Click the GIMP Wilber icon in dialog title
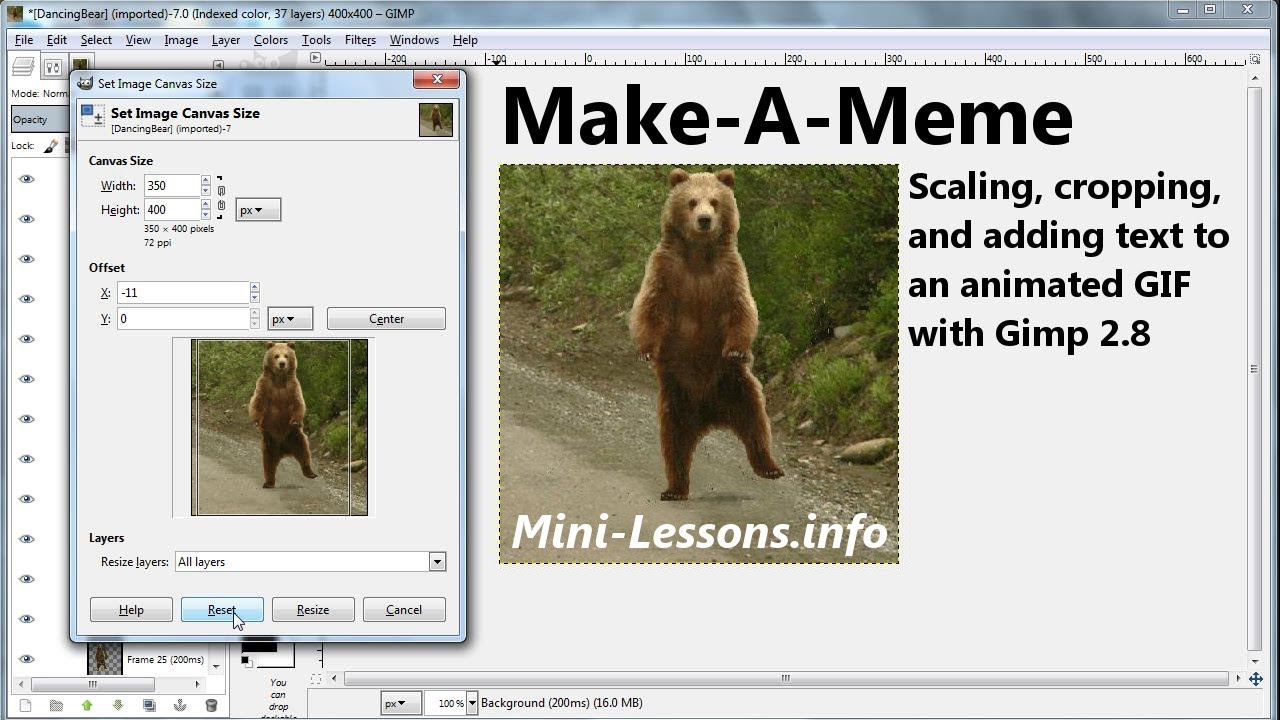 pyautogui.click(x=85, y=83)
